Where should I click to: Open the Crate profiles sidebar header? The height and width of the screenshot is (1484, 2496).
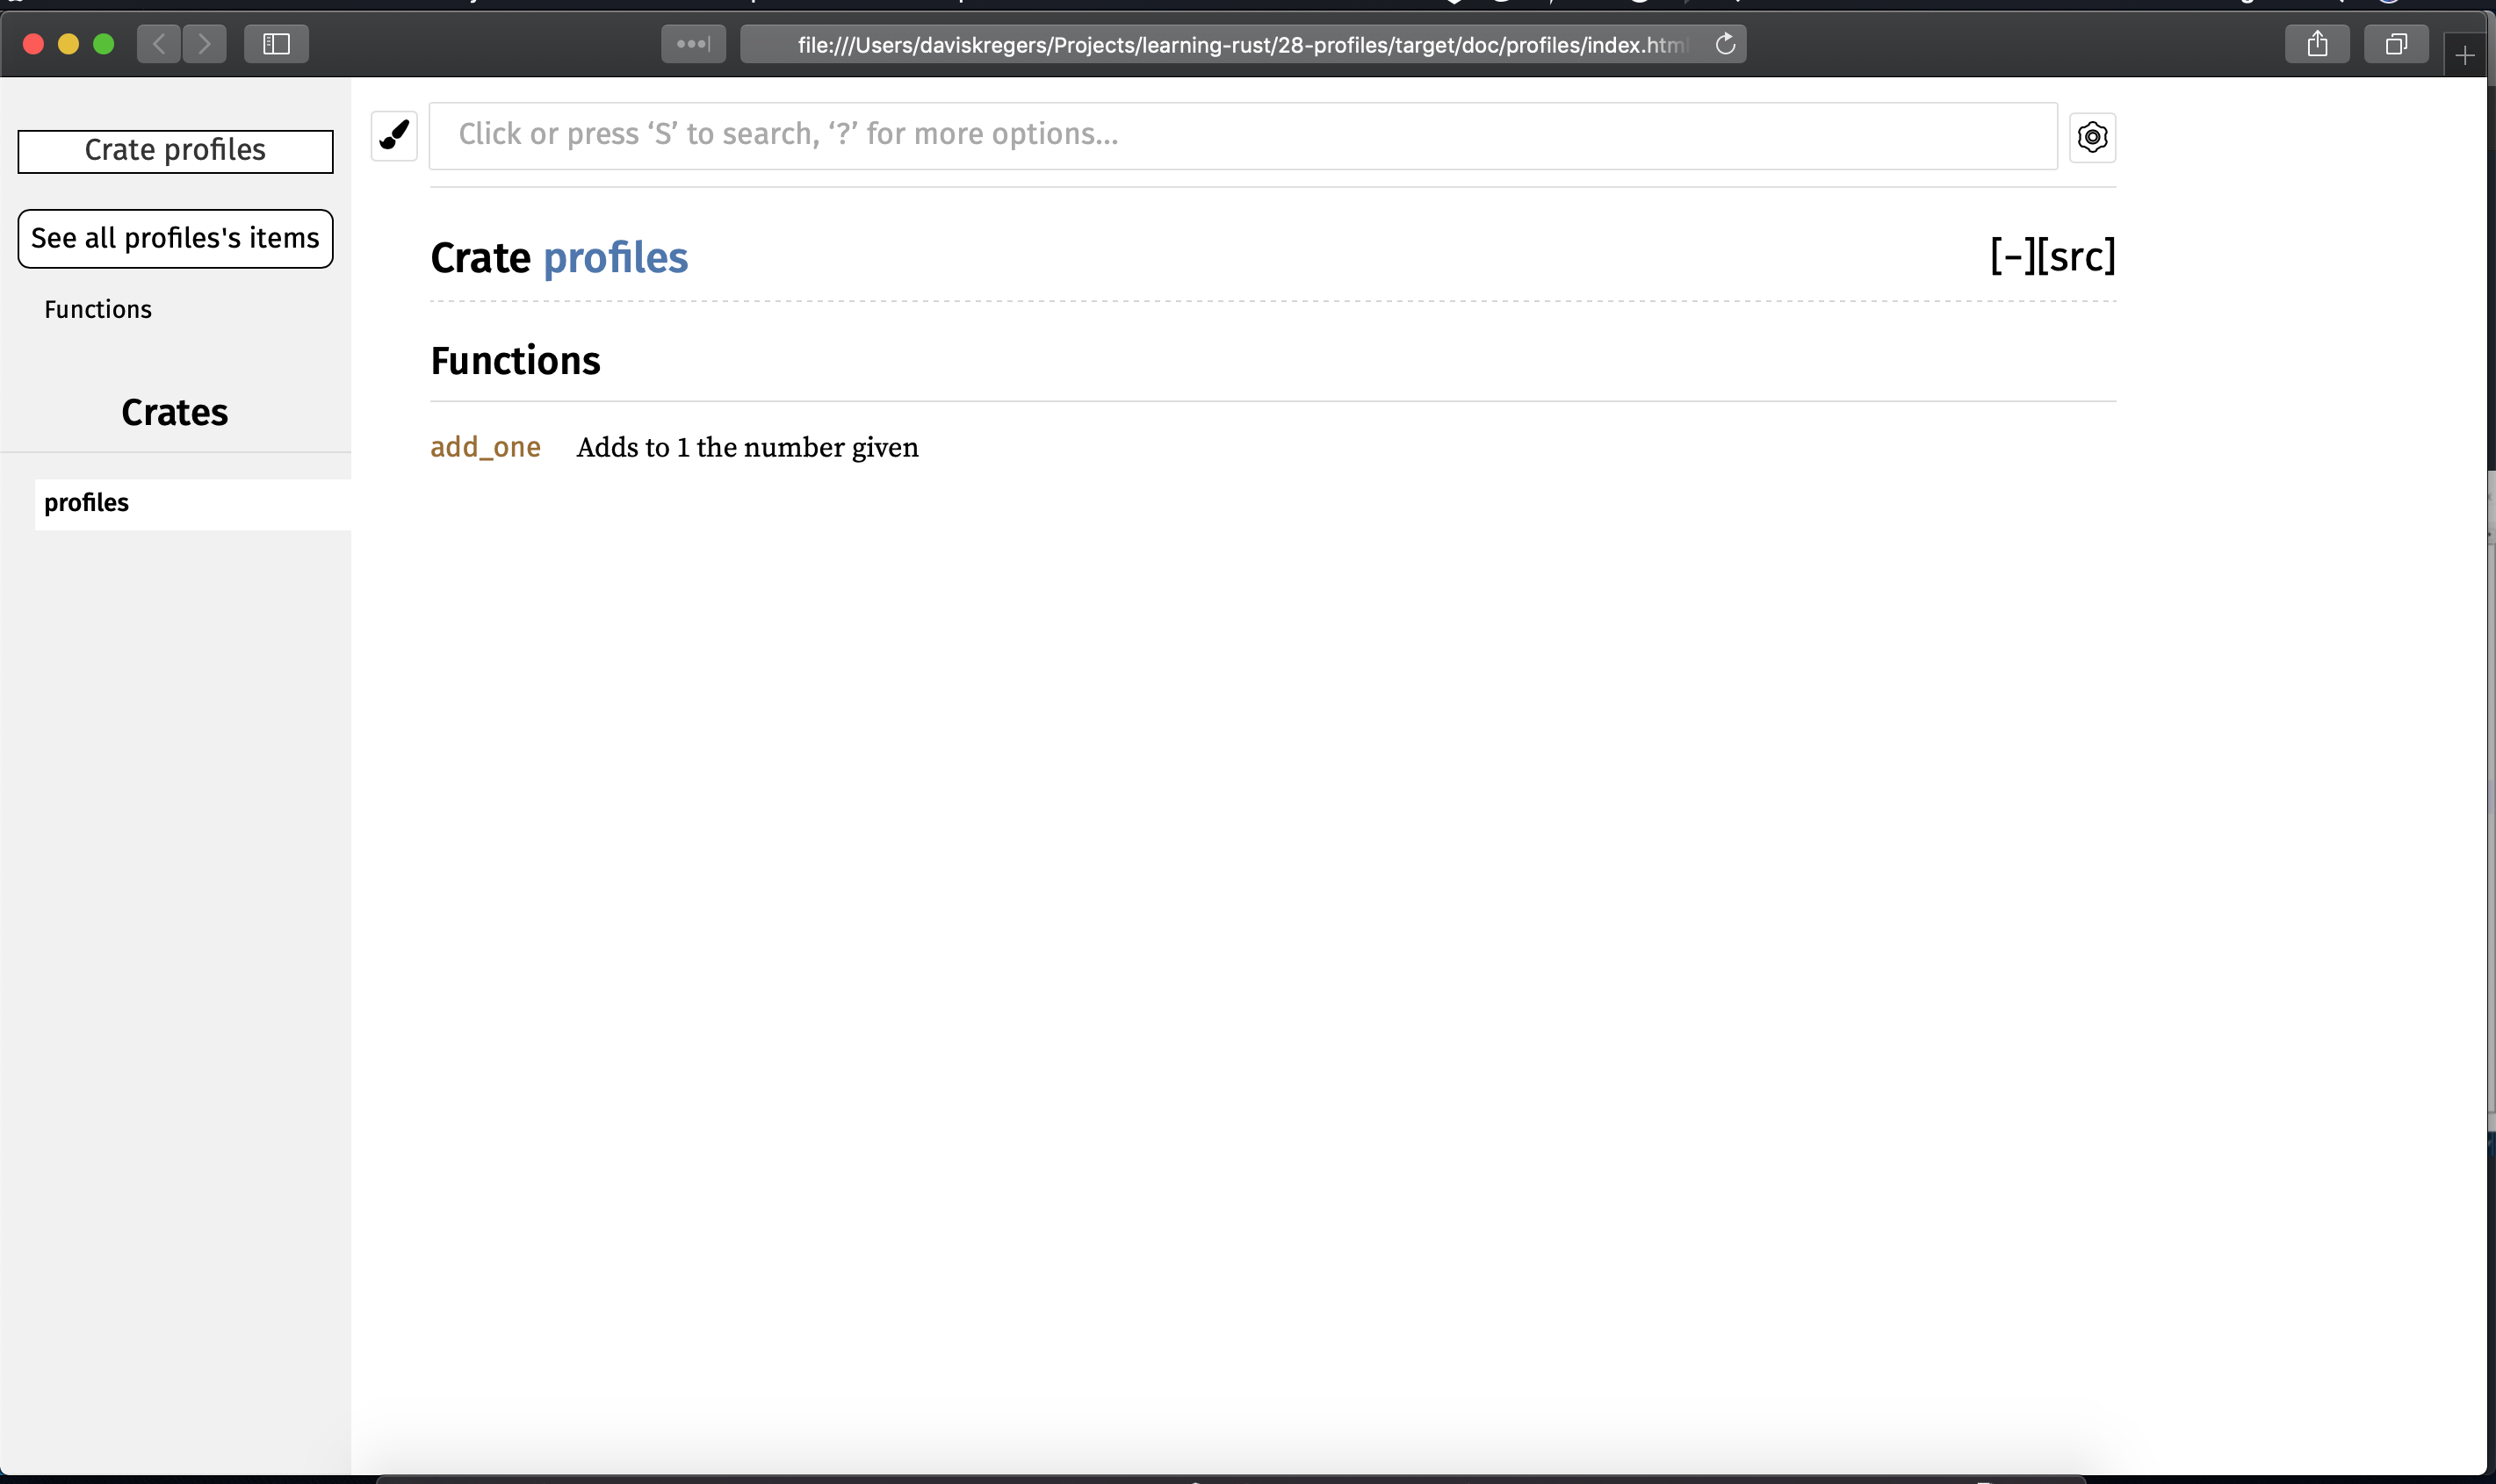(x=175, y=151)
